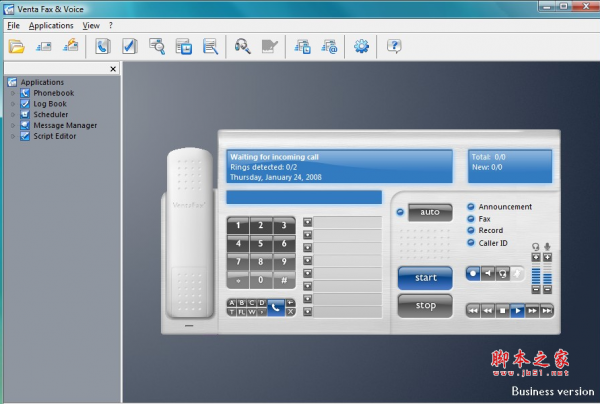Screen dimensions: 600x404
Task: Click the blue start button
Action: pyautogui.click(x=426, y=278)
